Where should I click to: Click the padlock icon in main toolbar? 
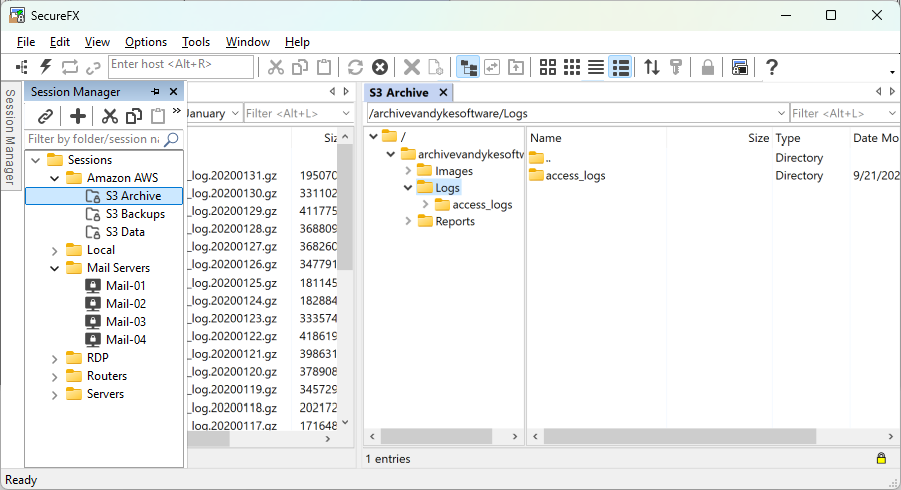(708, 67)
